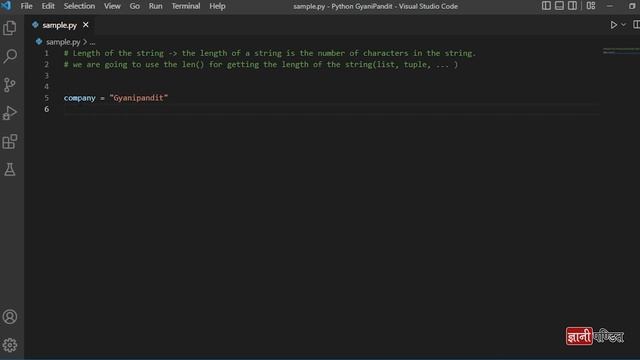Click line number 1 in gutter

47,53
